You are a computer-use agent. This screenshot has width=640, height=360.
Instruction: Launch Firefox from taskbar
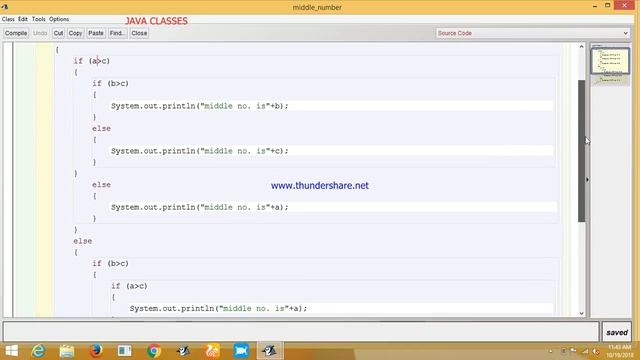coord(96,351)
